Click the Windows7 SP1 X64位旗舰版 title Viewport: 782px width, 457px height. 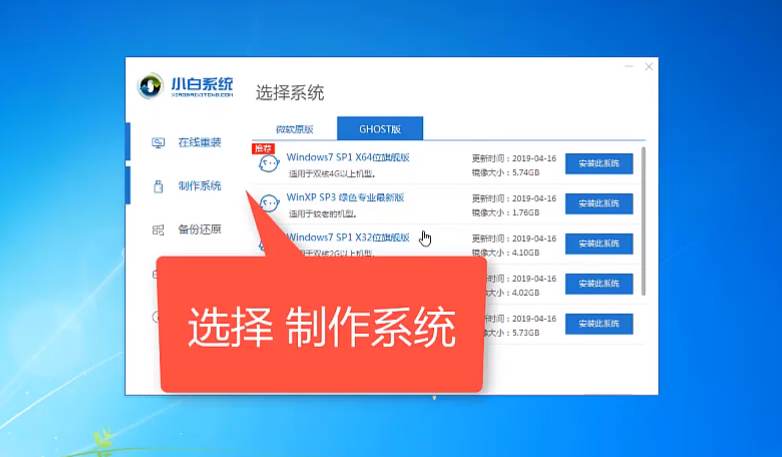point(348,157)
